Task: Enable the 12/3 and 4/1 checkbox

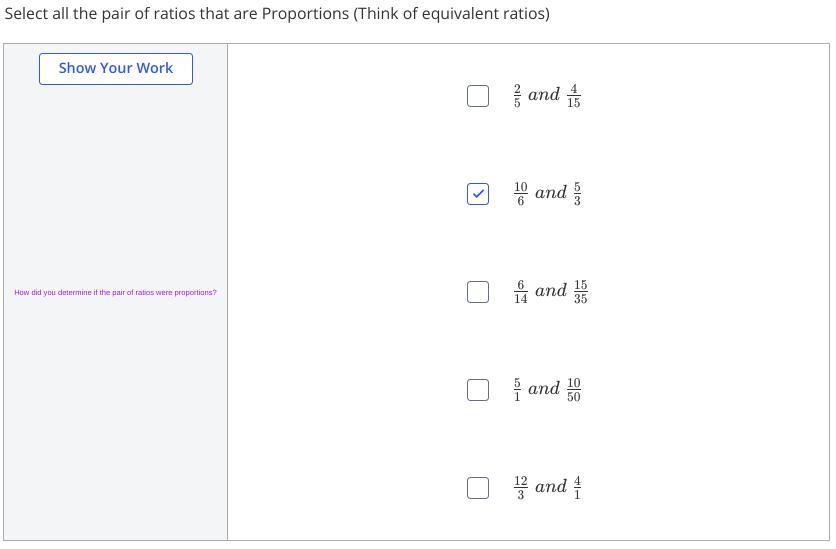Action: point(478,487)
